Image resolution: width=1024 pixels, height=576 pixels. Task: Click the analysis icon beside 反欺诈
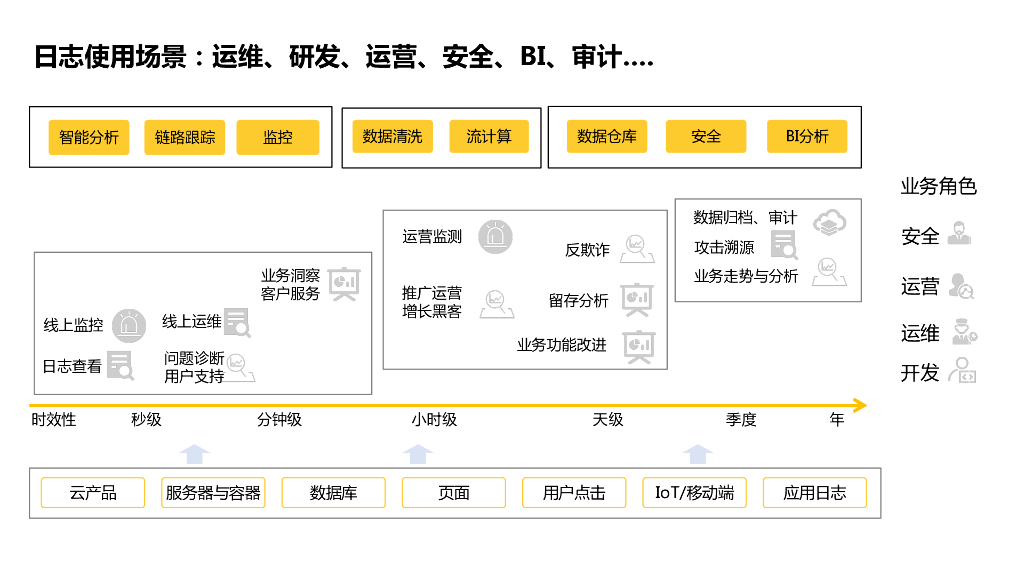[x=637, y=249]
